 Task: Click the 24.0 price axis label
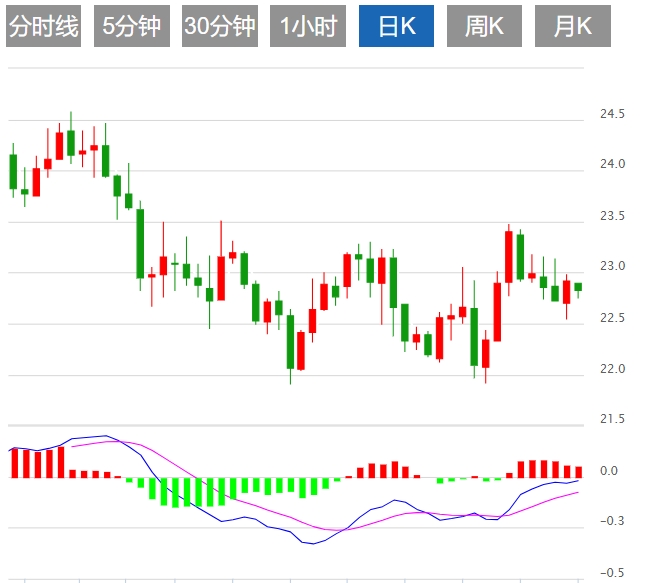click(x=612, y=164)
